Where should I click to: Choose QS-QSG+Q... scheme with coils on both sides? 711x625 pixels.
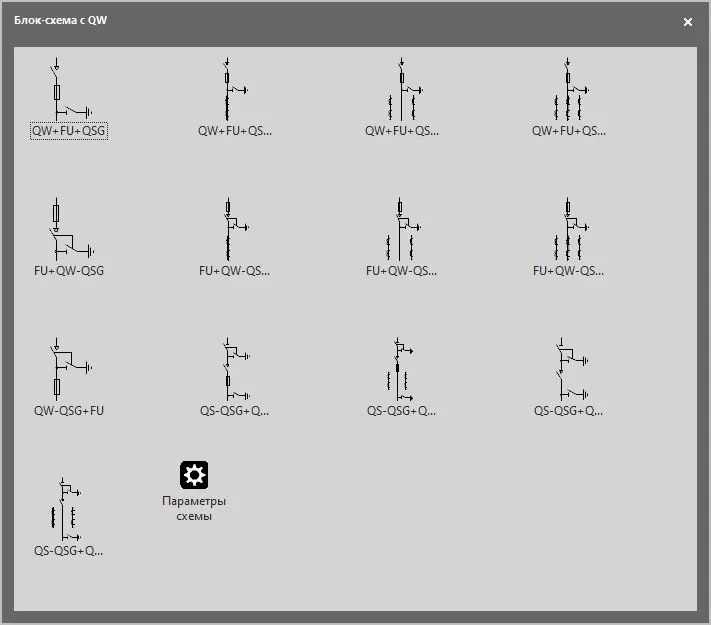68,510
